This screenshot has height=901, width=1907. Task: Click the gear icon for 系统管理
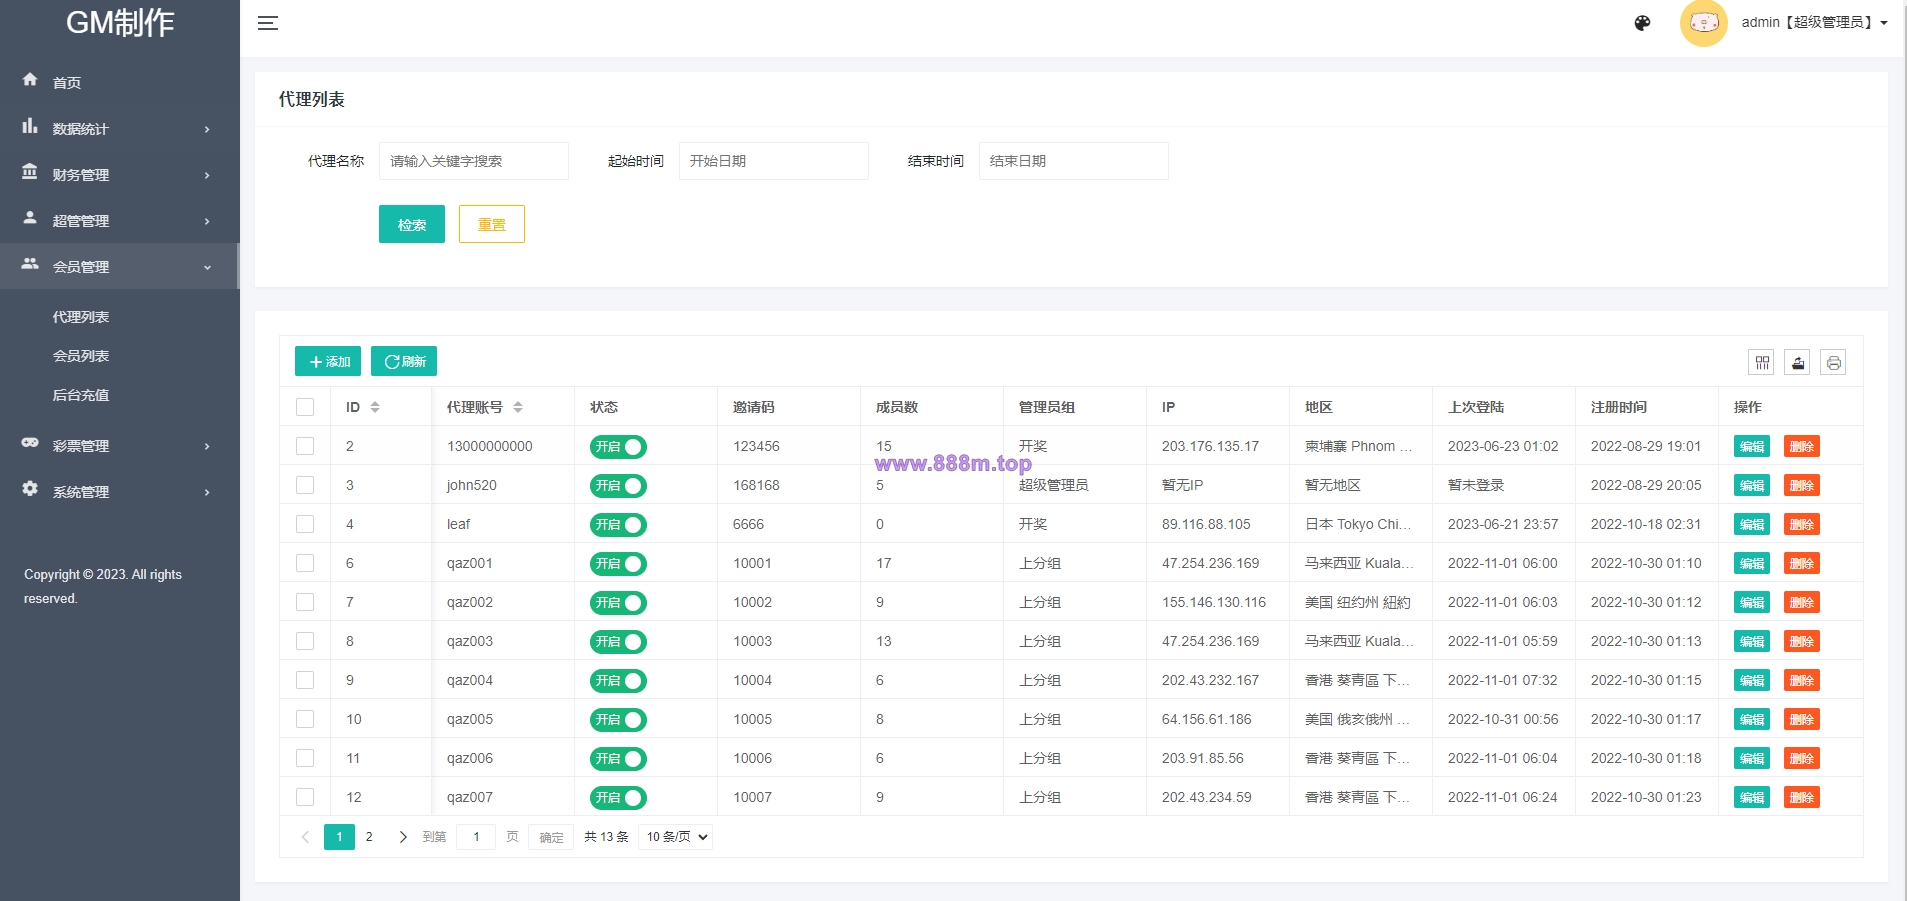tap(30, 489)
